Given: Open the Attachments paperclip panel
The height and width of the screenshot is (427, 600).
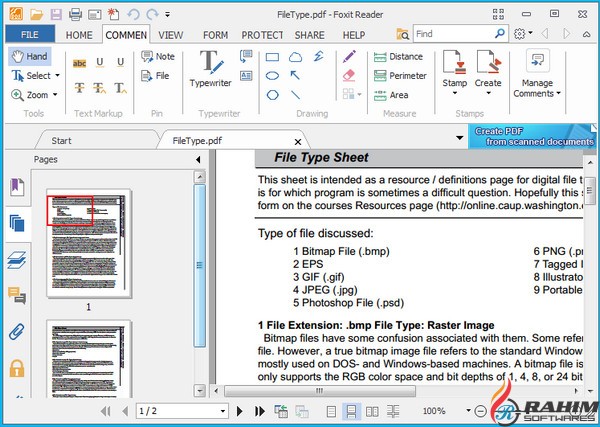Looking at the screenshot, I should click(17, 331).
